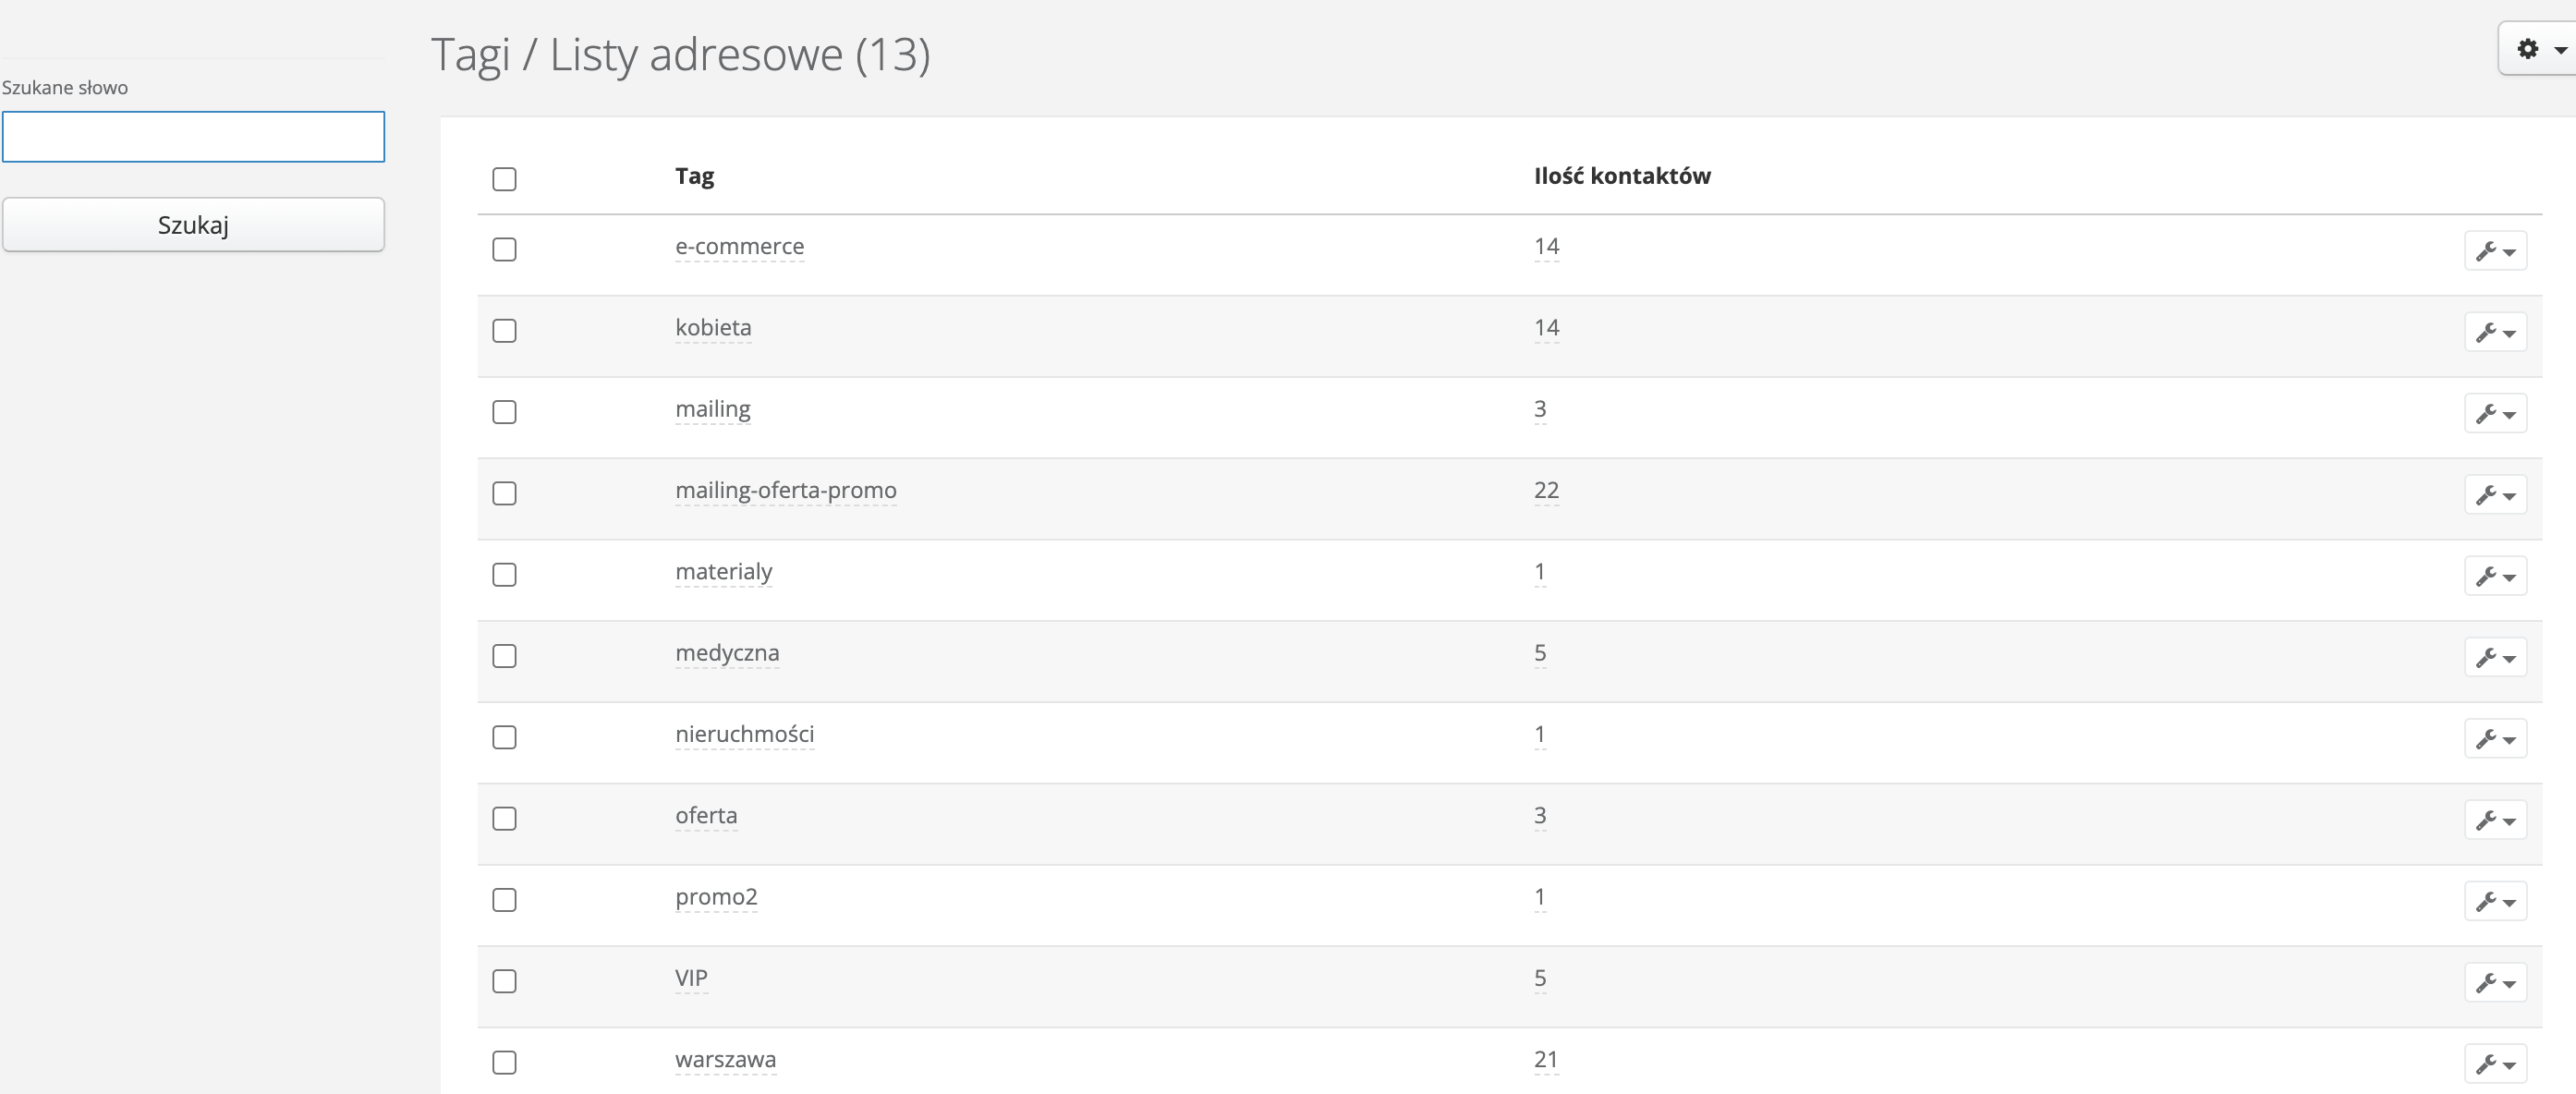
Task: Expand the dropdown arrow on materialy row
Action: pyautogui.click(x=2509, y=578)
